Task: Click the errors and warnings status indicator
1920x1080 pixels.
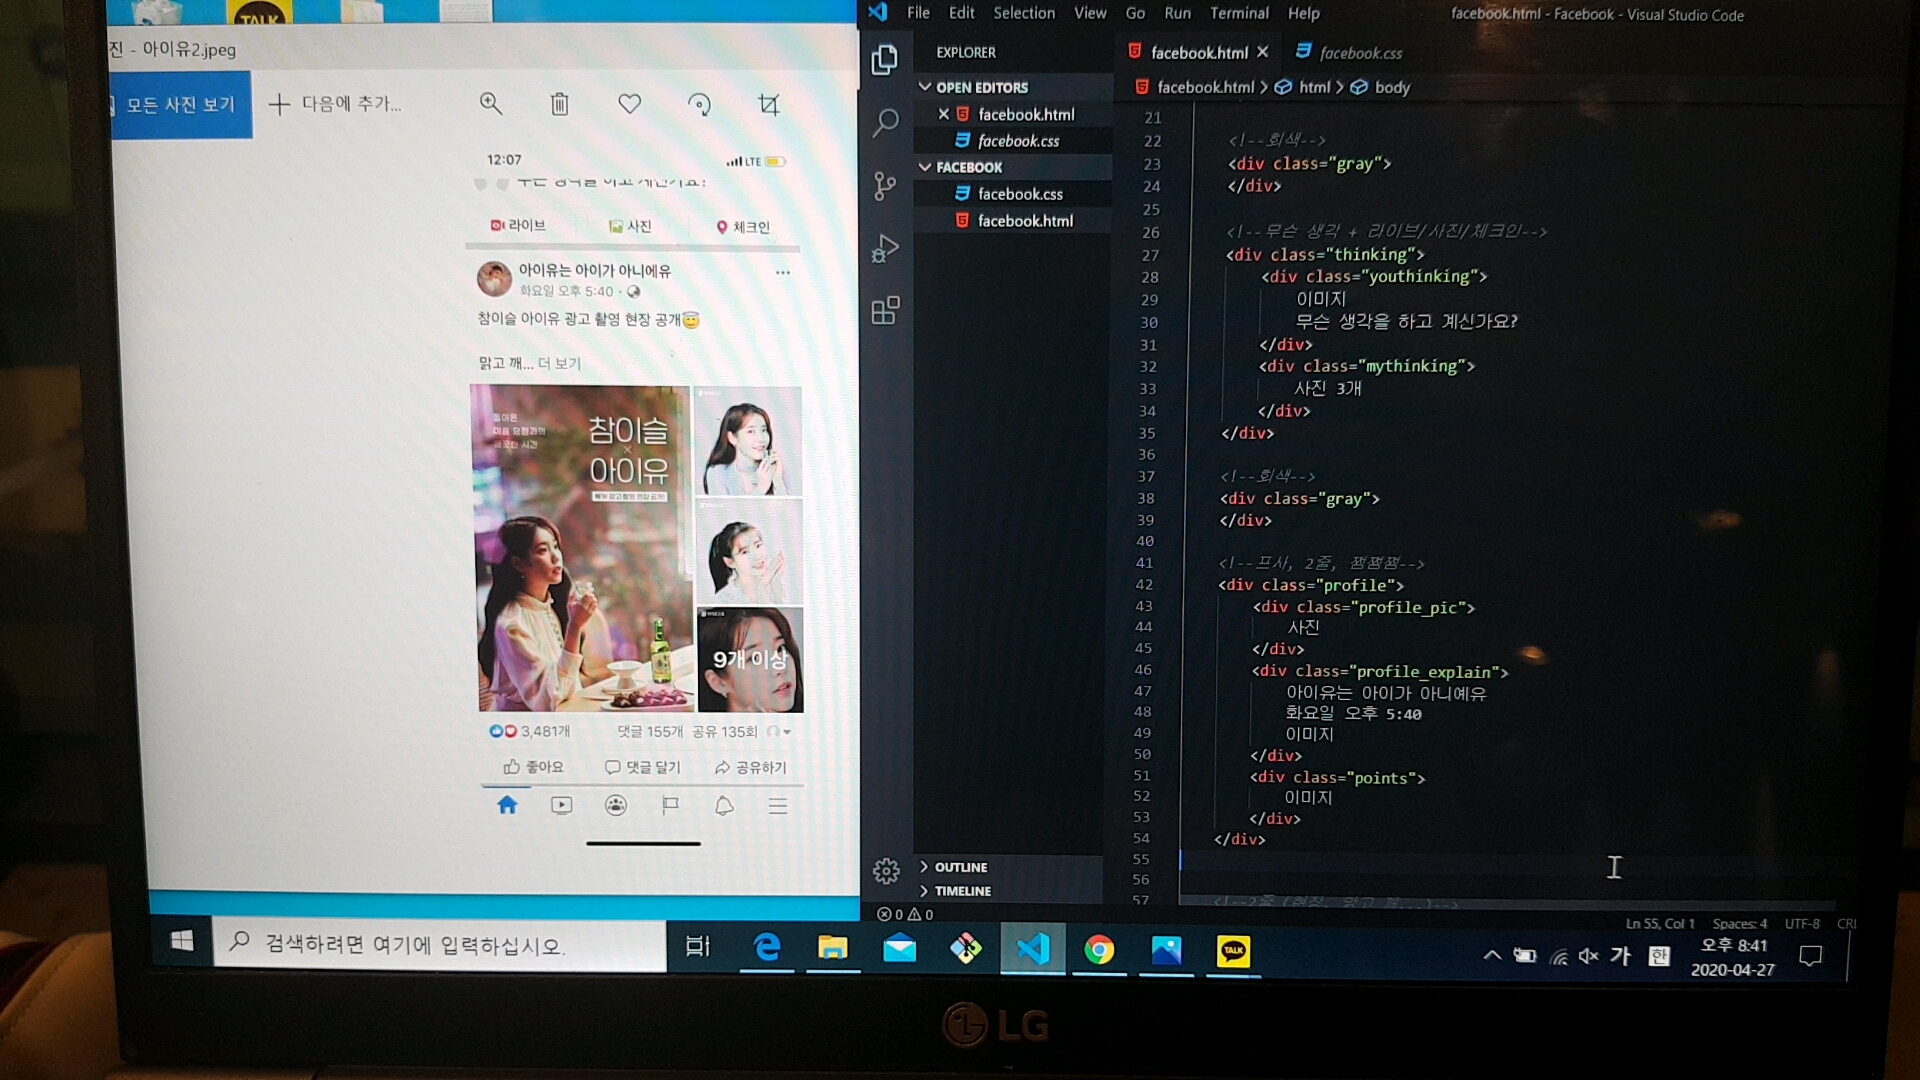Action: 905,914
